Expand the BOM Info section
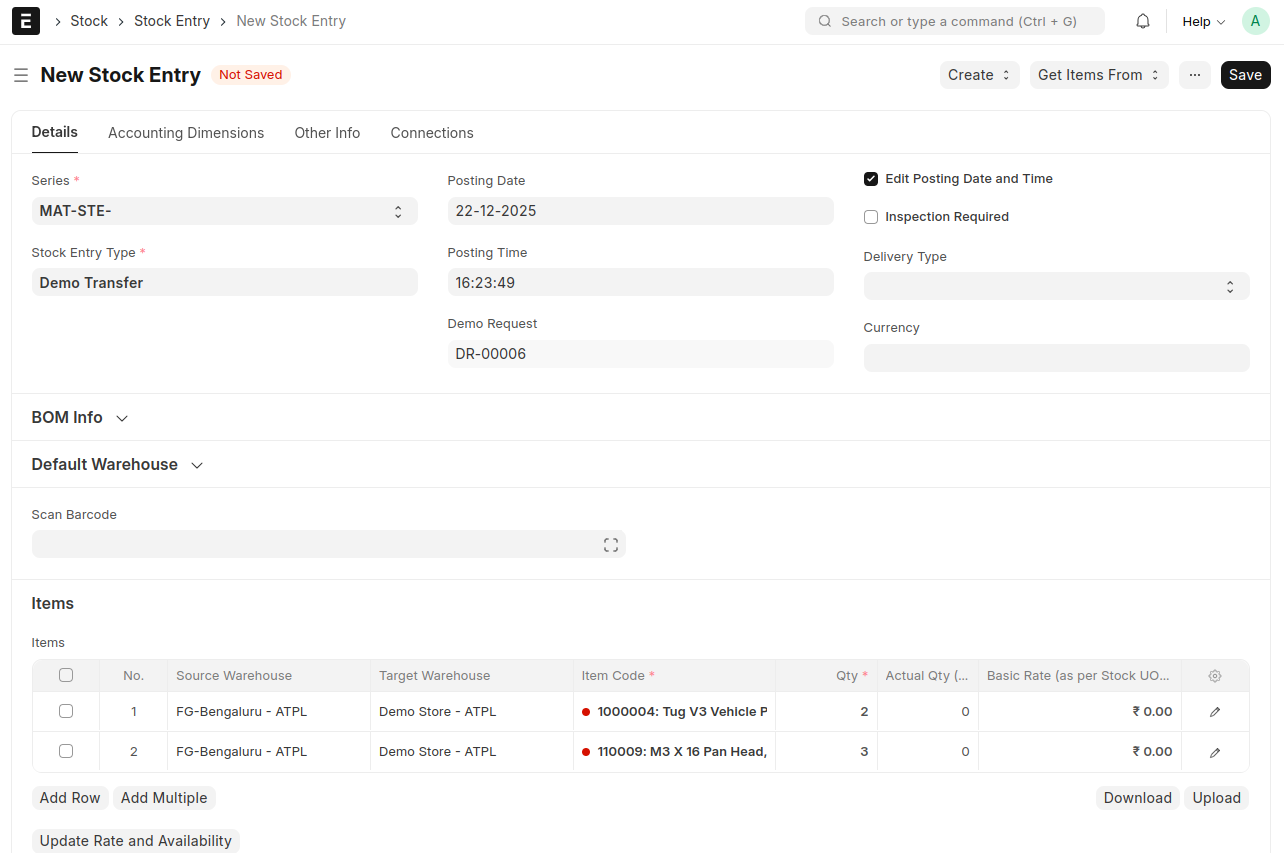This screenshot has height=853, width=1284. pos(80,418)
